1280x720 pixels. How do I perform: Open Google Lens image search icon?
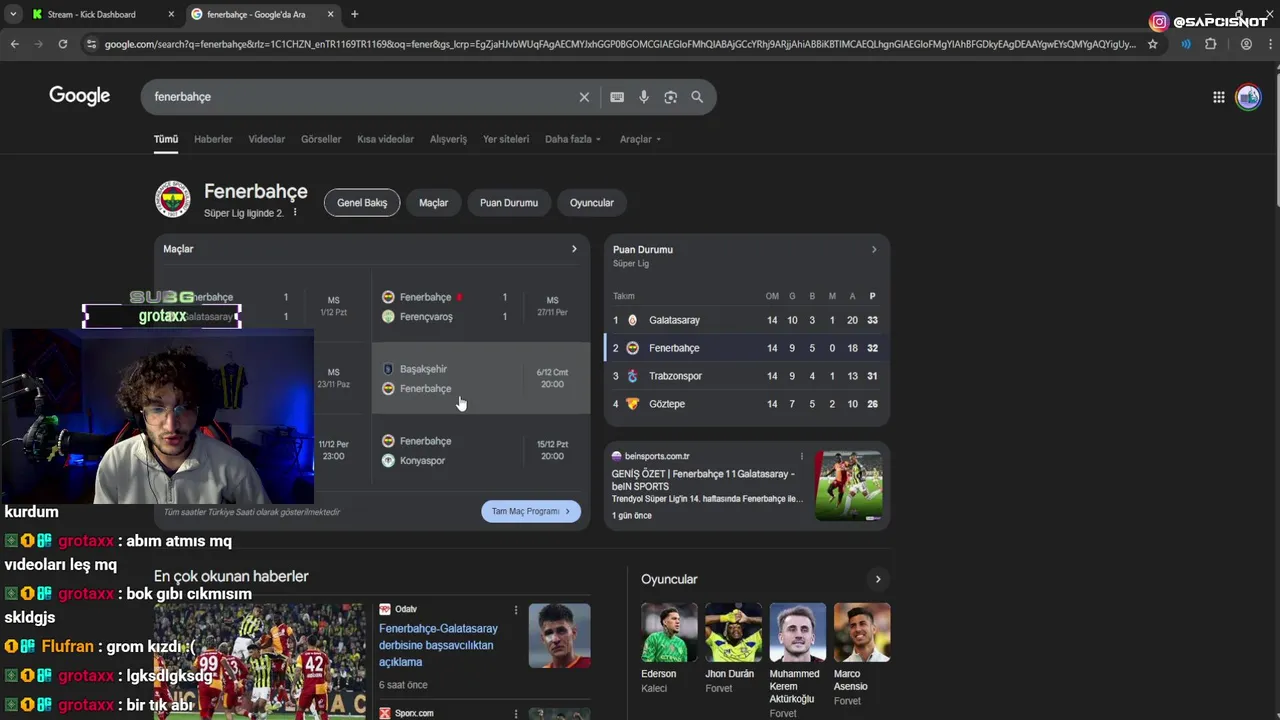click(x=671, y=97)
